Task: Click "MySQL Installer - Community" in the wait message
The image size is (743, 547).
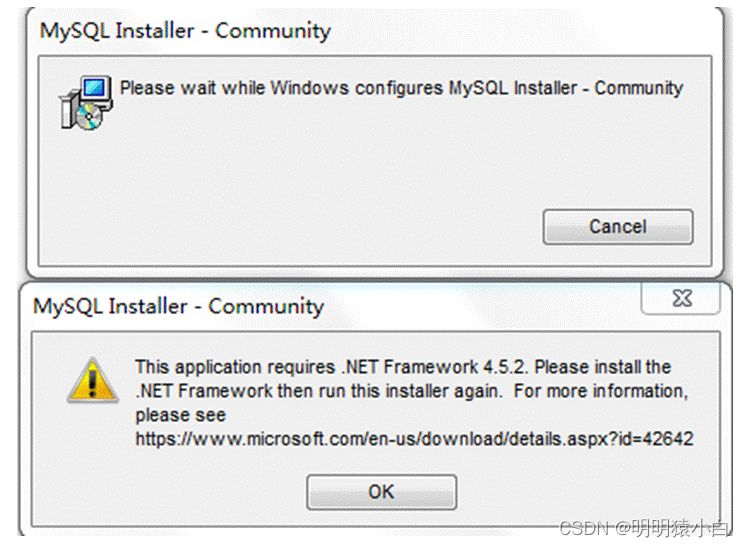Action: (565, 88)
